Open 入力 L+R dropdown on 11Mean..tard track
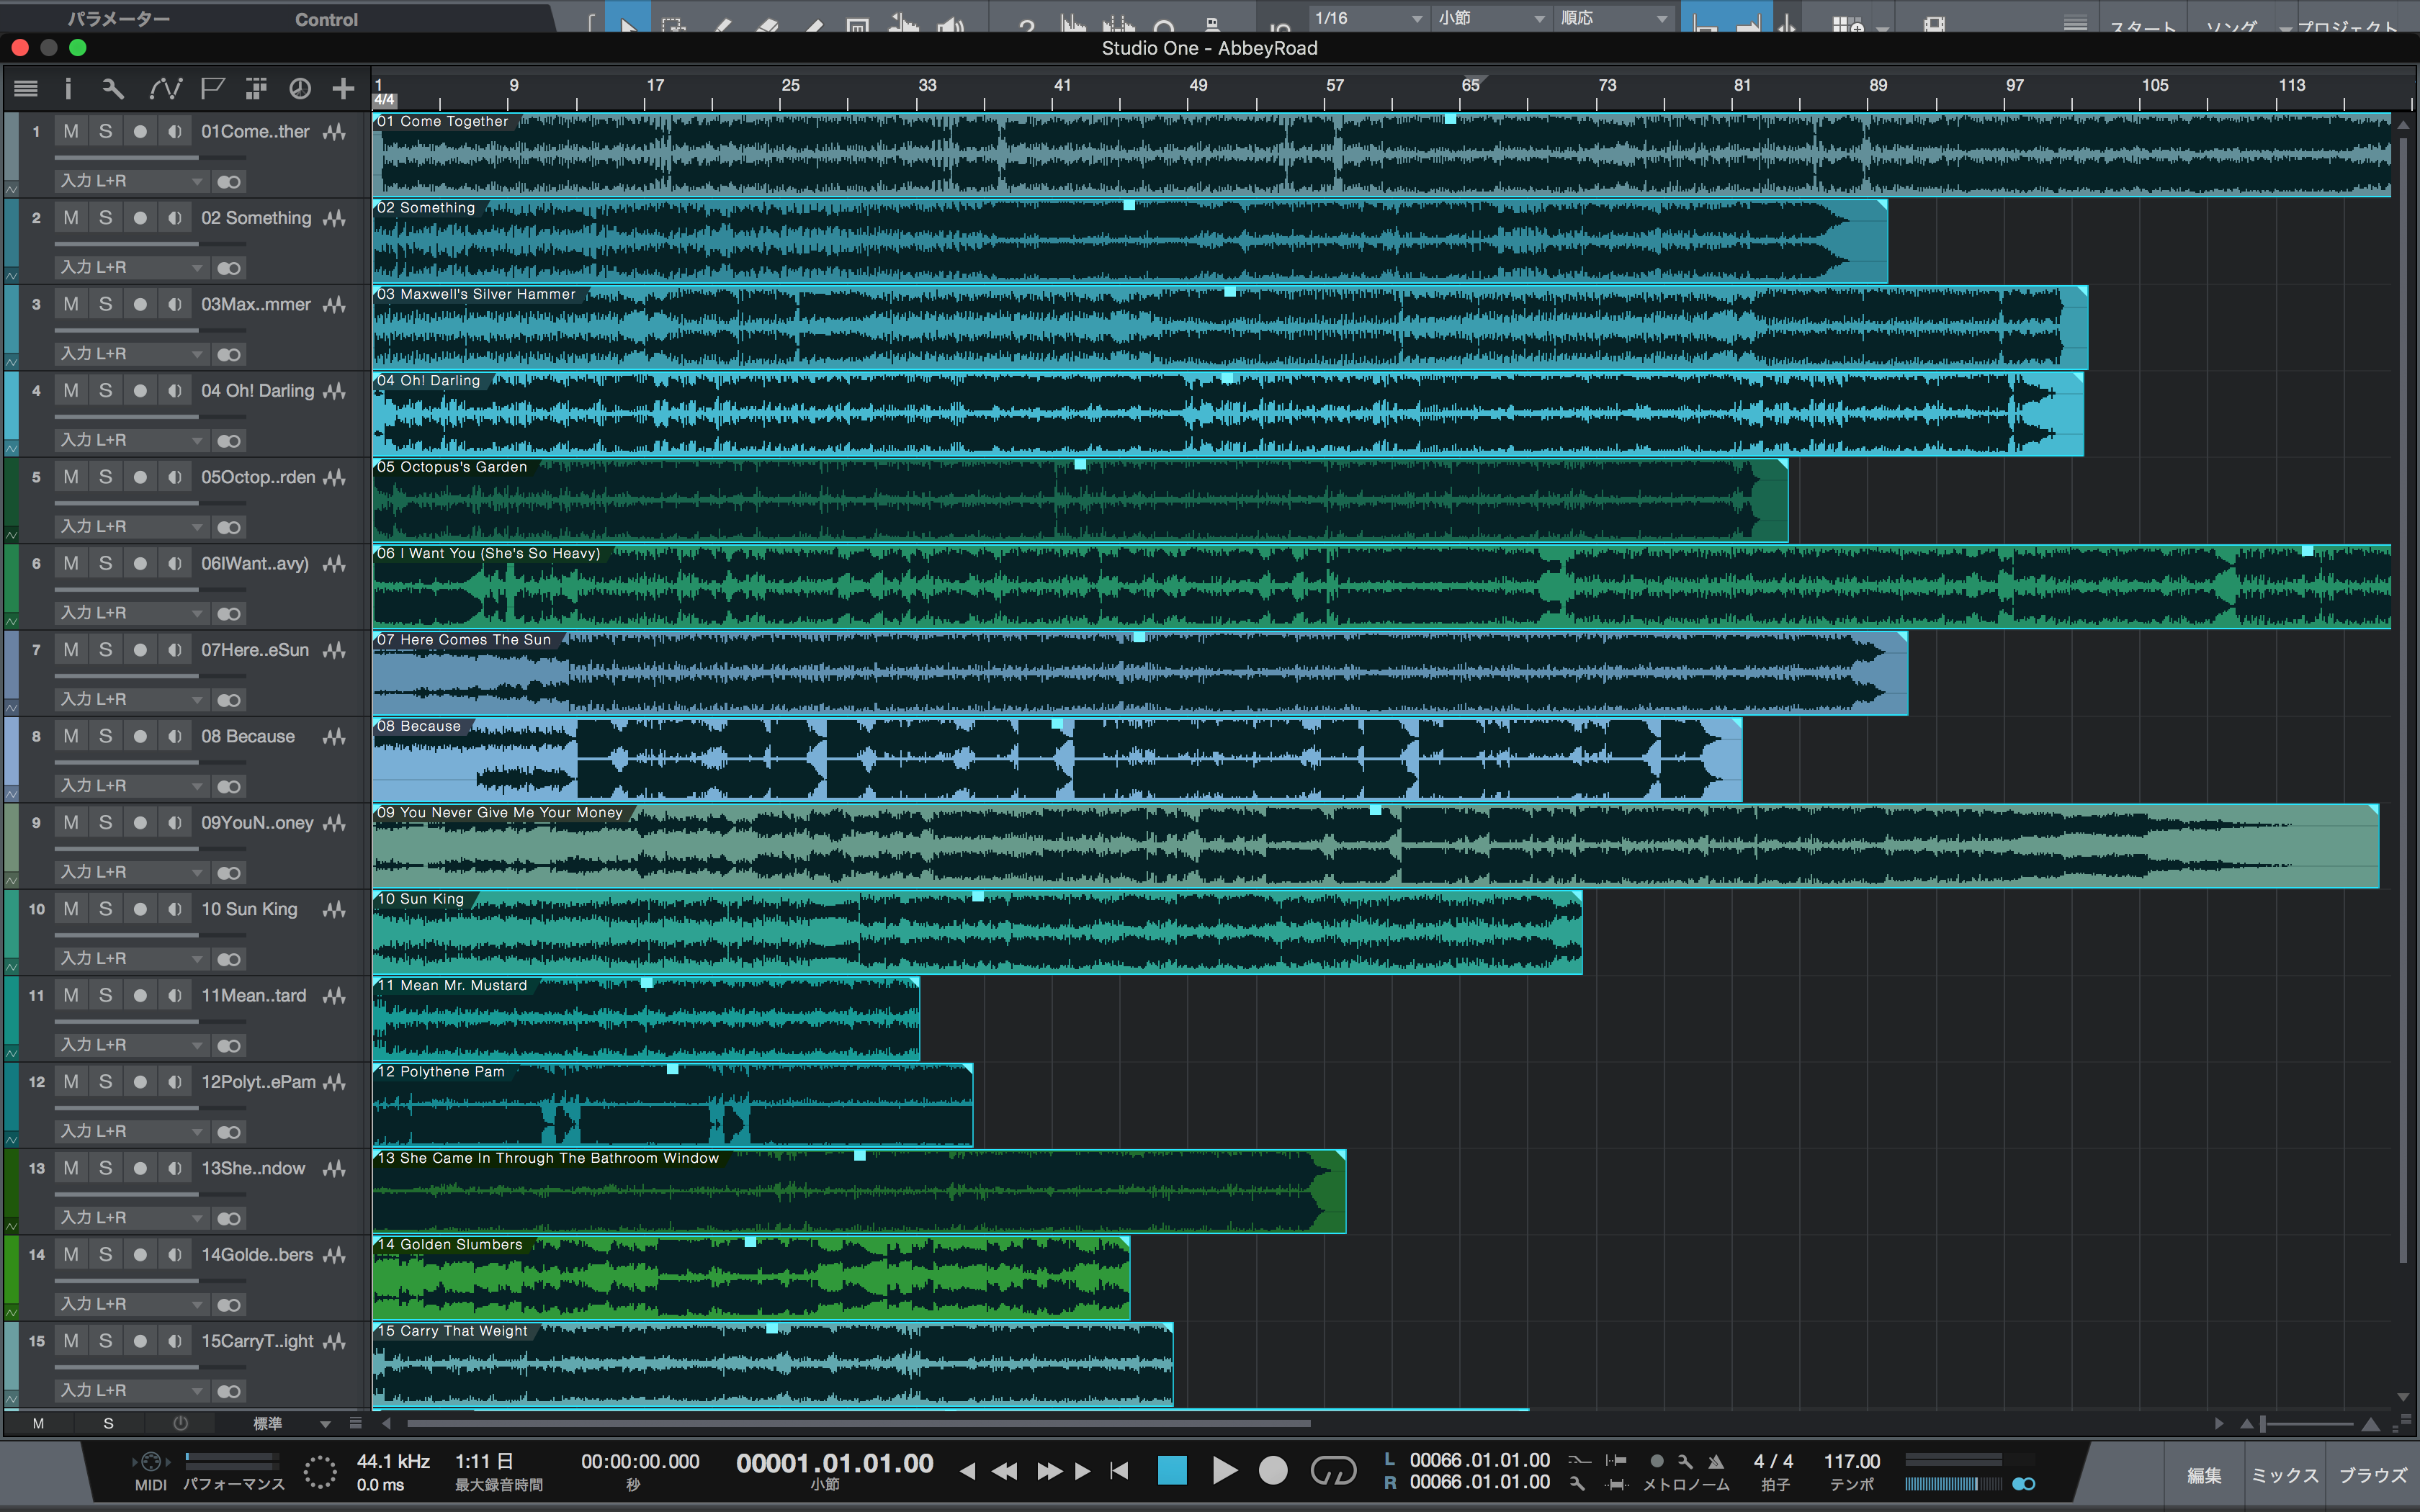2420x1512 pixels. click(x=131, y=1045)
